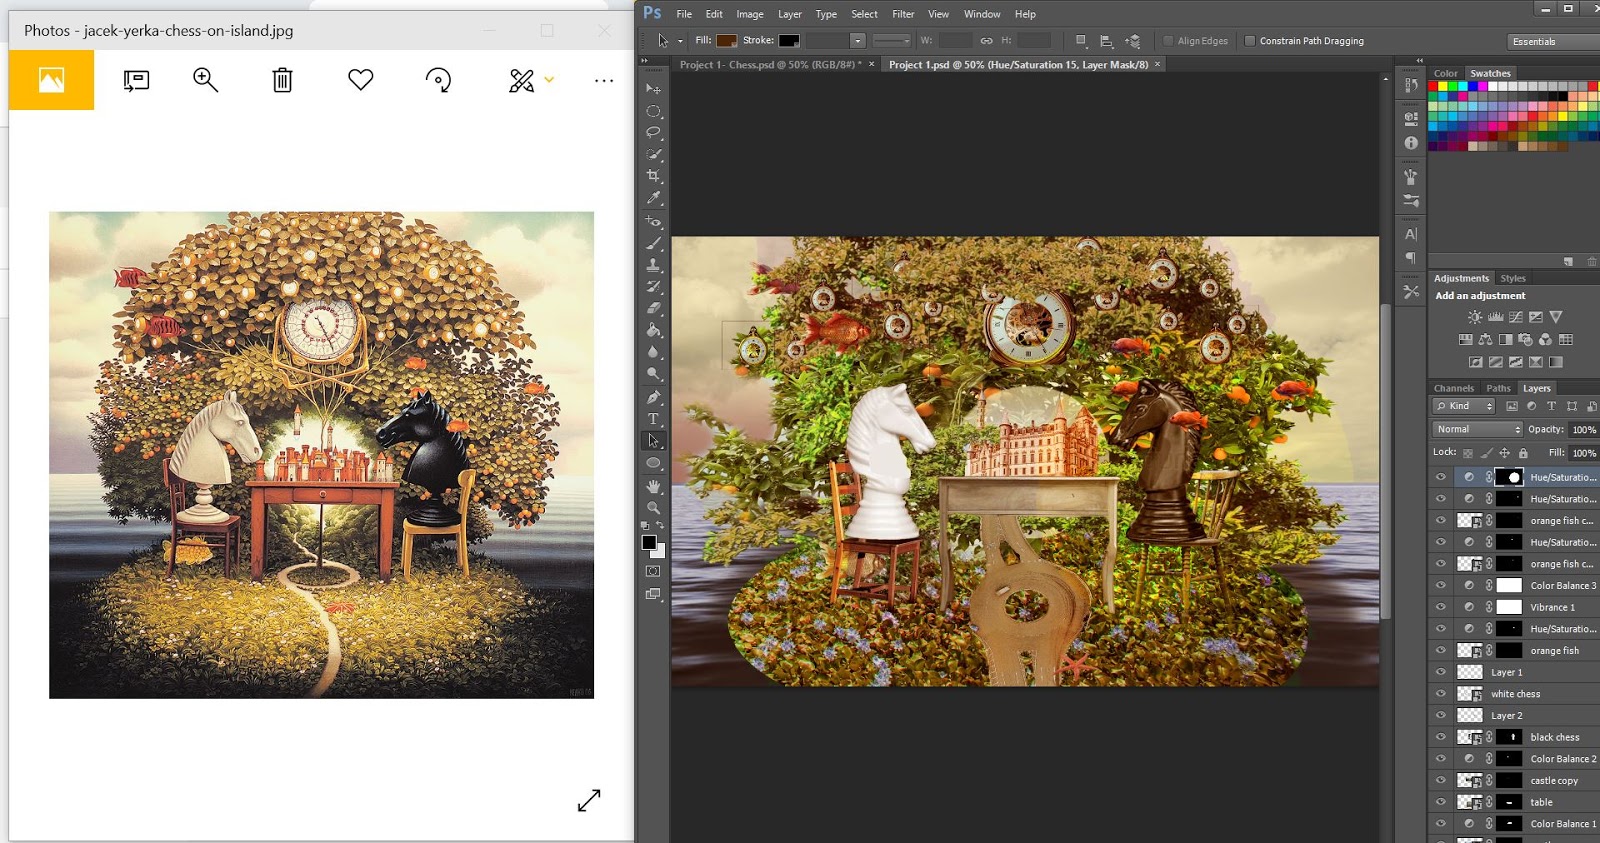Select the Hand tool
This screenshot has width=1600, height=843.
coord(654,486)
